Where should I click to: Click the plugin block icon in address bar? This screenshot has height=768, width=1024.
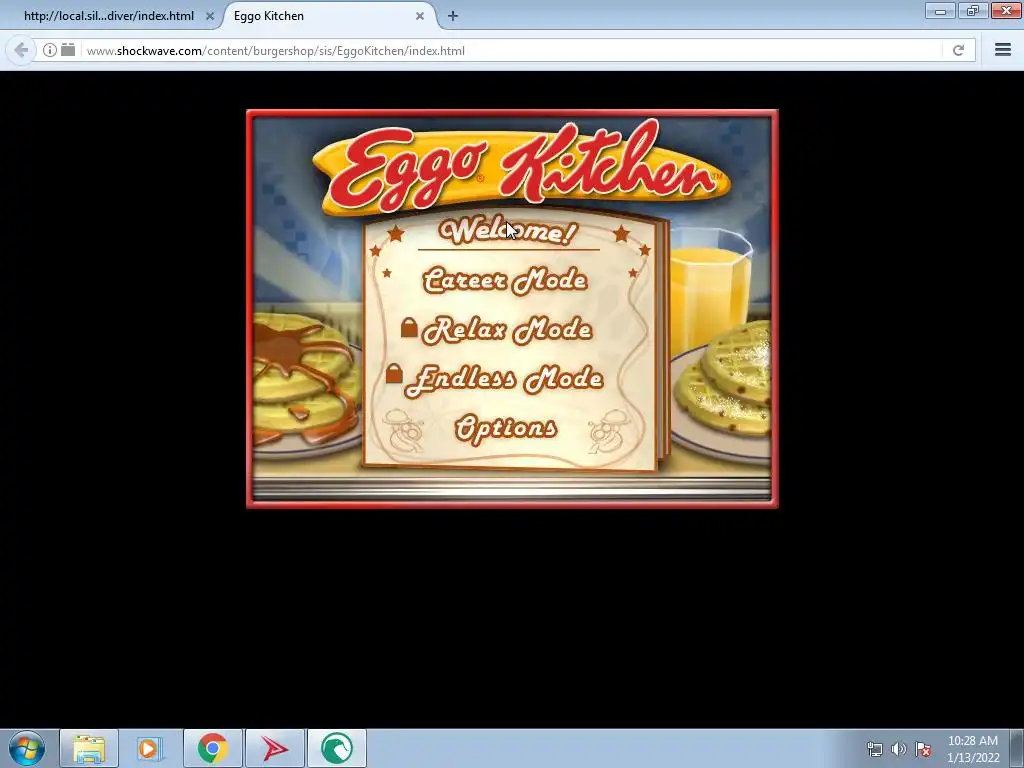pyautogui.click(x=68, y=50)
